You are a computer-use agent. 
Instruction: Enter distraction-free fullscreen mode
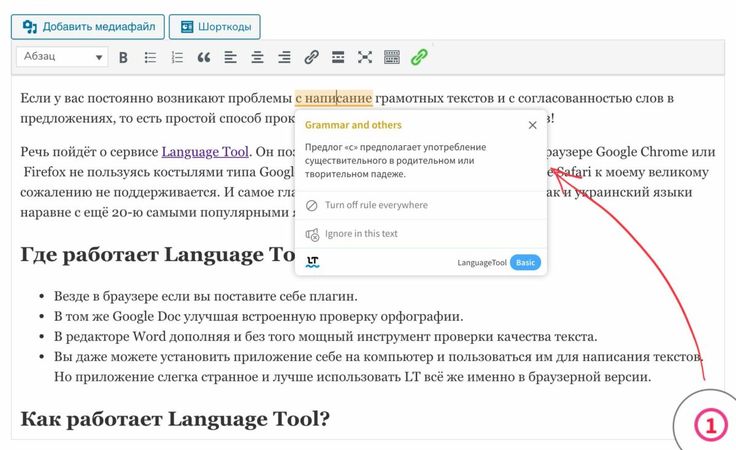coord(365,57)
